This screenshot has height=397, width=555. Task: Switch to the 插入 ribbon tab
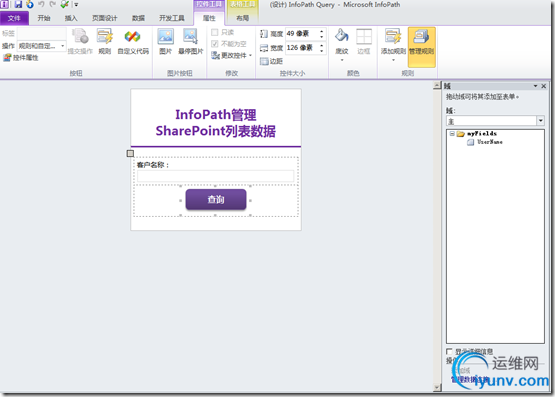pos(71,18)
